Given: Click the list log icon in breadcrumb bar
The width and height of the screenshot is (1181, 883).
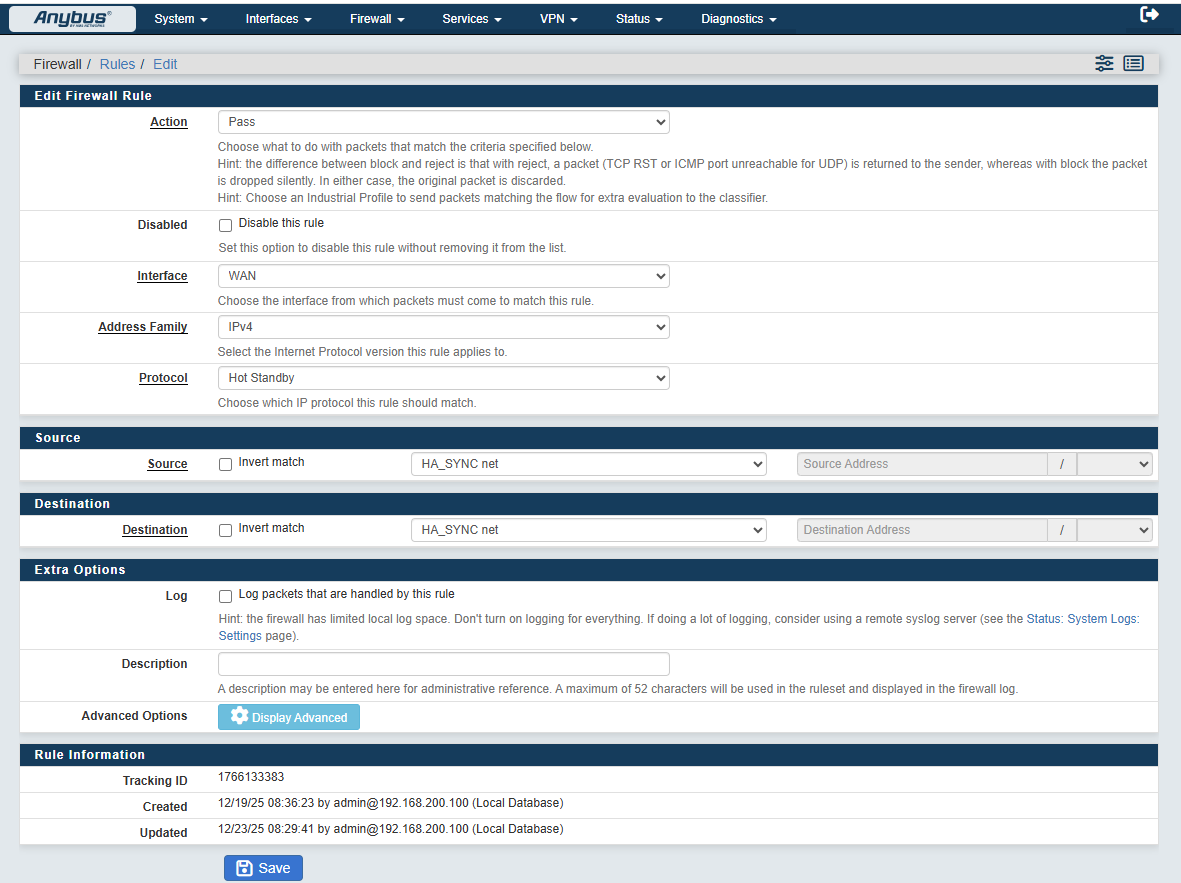Looking at the screenshot, I should pos(1133,63).
